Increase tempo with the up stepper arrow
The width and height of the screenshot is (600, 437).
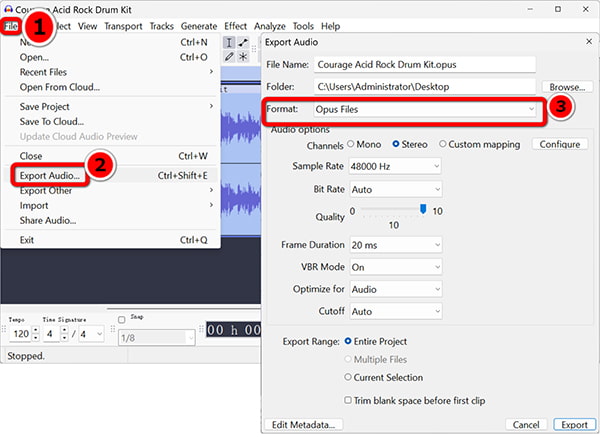coord(36,330)
